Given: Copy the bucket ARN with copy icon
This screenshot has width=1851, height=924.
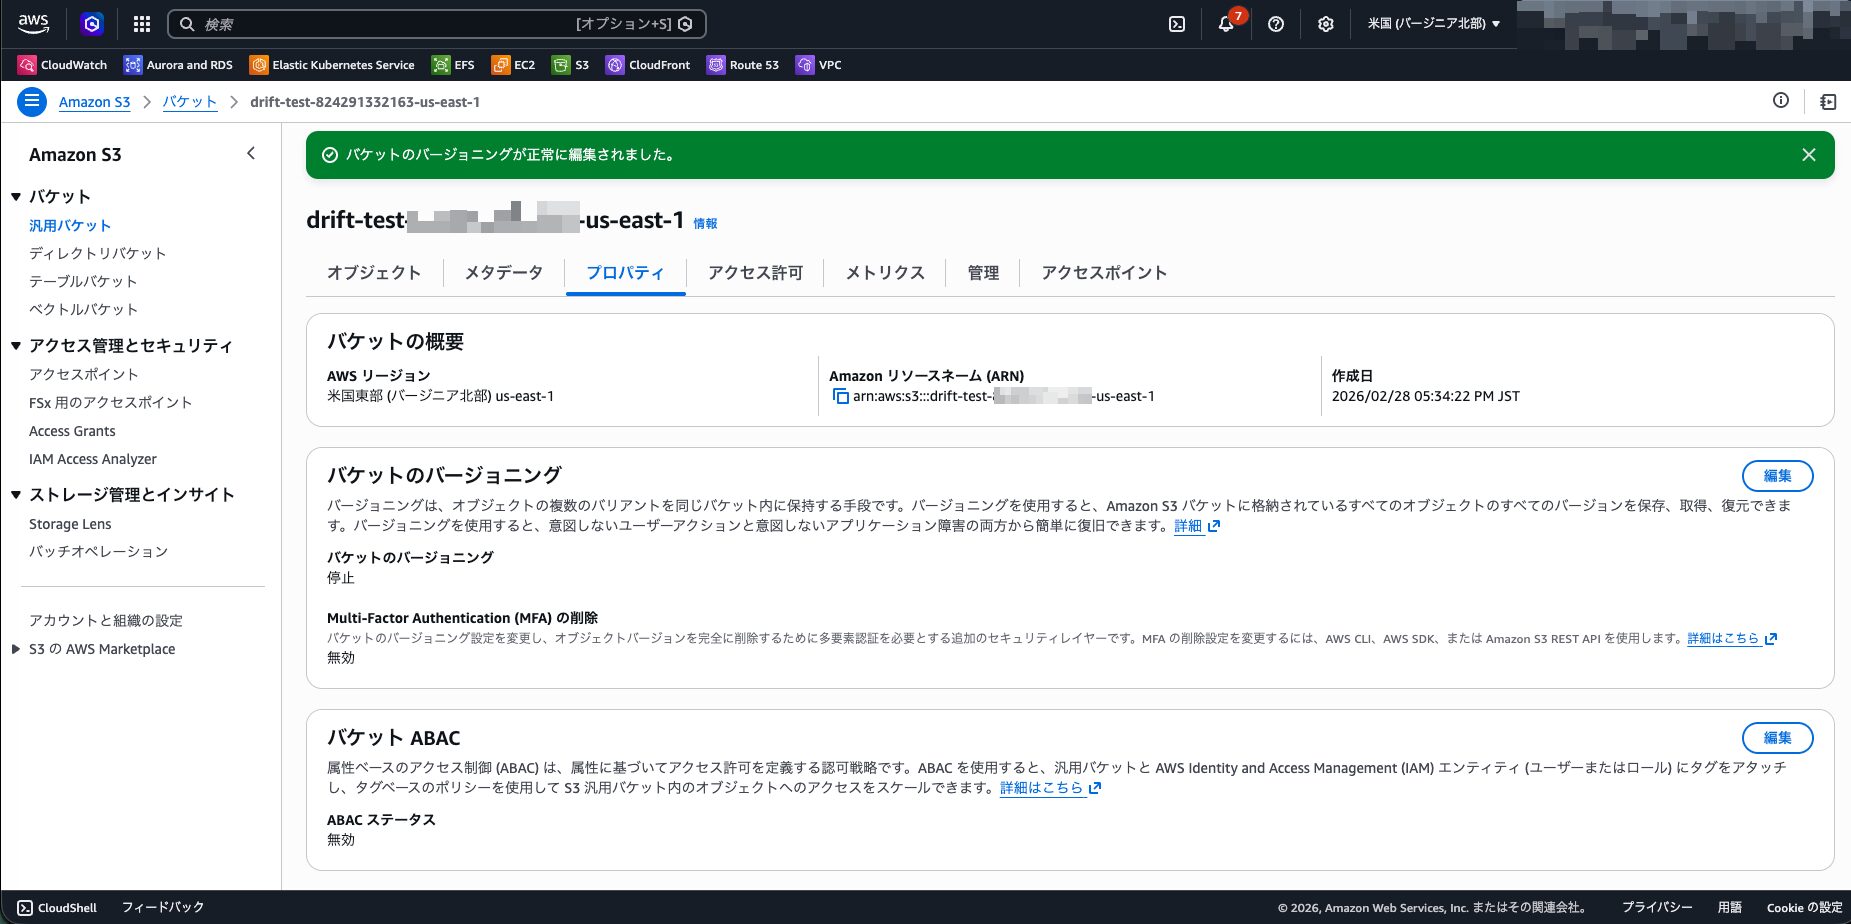Looking at the screenshot, I should 840,396.
